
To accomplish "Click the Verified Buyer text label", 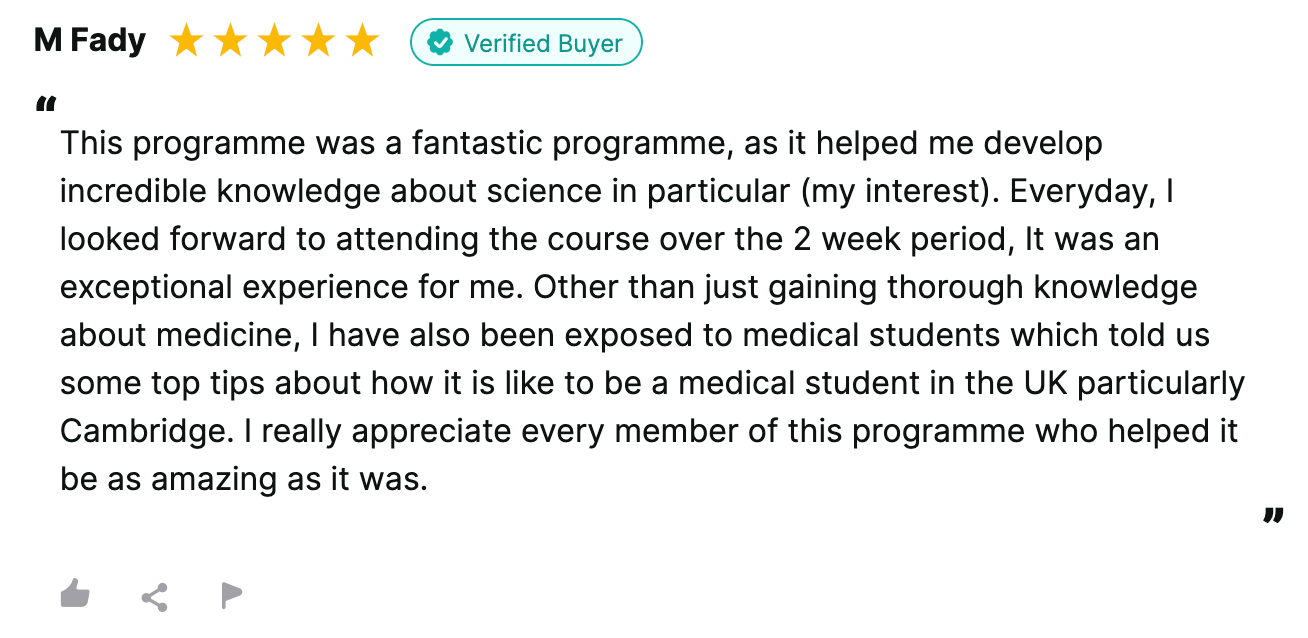I will point(543,44).
